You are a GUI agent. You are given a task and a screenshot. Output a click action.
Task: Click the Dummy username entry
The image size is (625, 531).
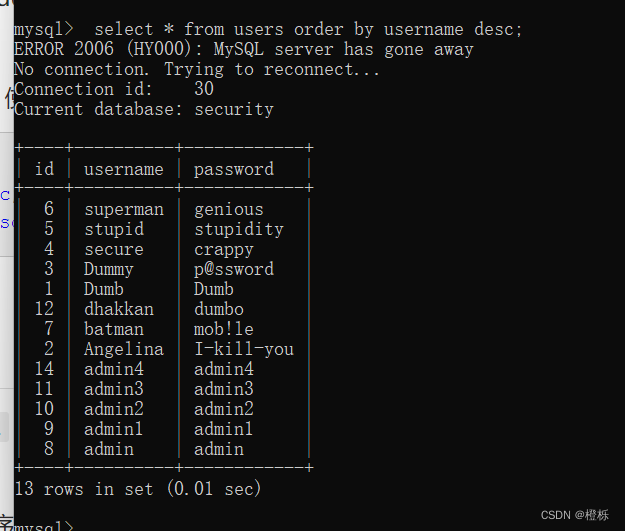pos(108,269)
